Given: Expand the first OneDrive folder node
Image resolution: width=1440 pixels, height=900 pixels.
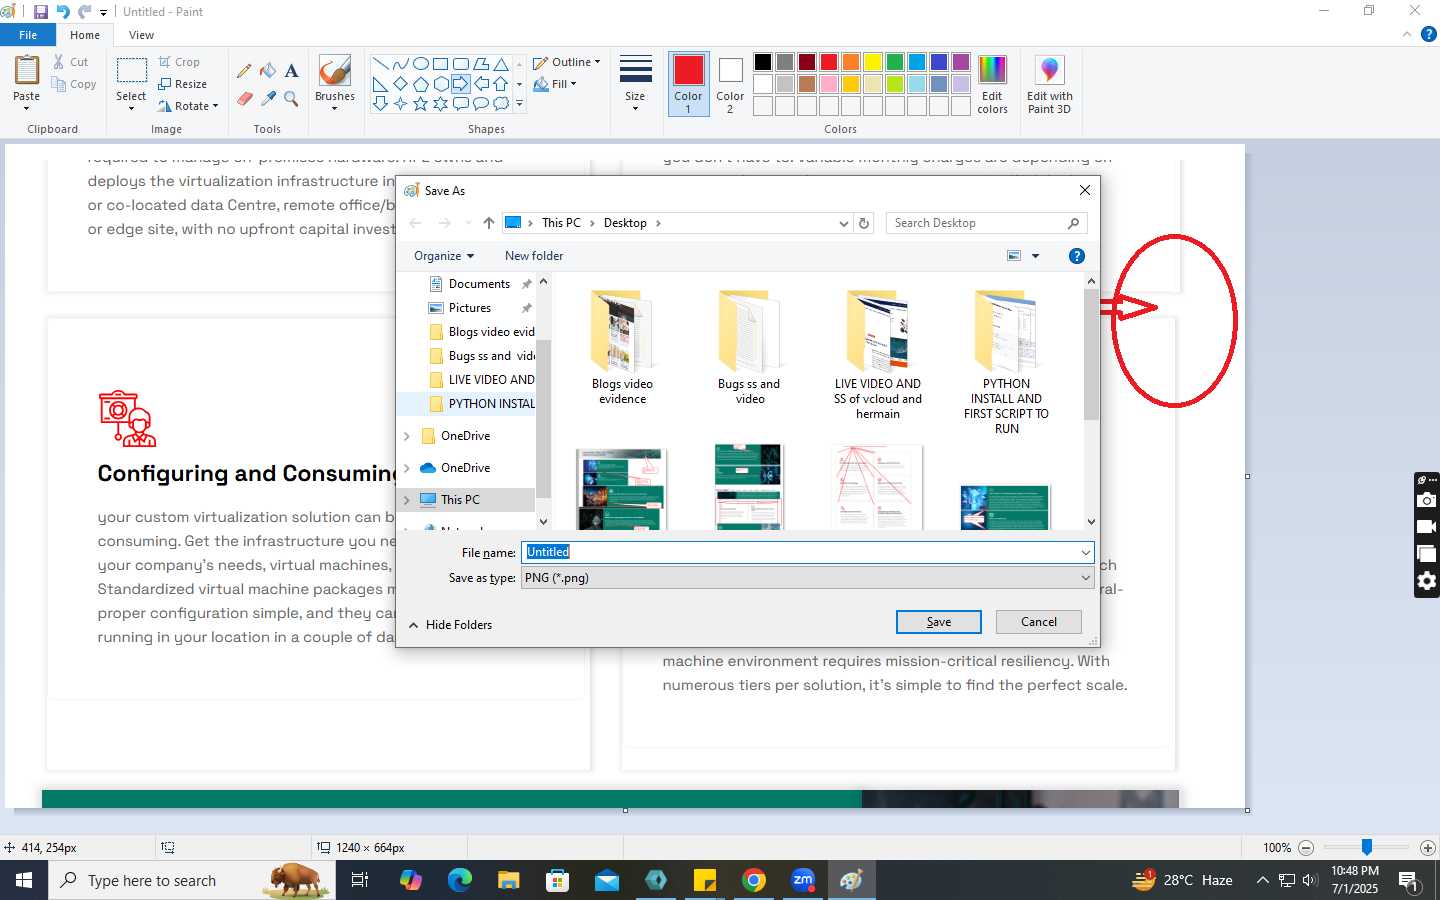Looking at the screenshot, I should (x=407, y=436).
